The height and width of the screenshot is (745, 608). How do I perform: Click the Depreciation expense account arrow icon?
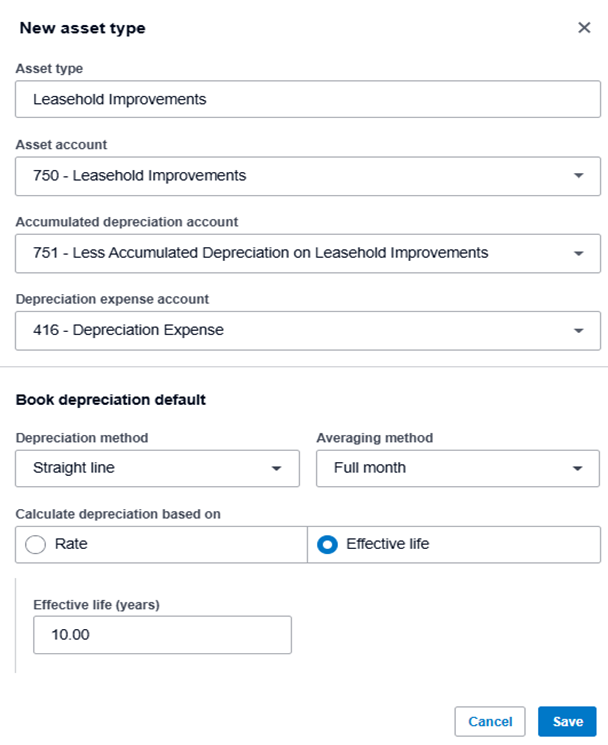pos(579,331)
